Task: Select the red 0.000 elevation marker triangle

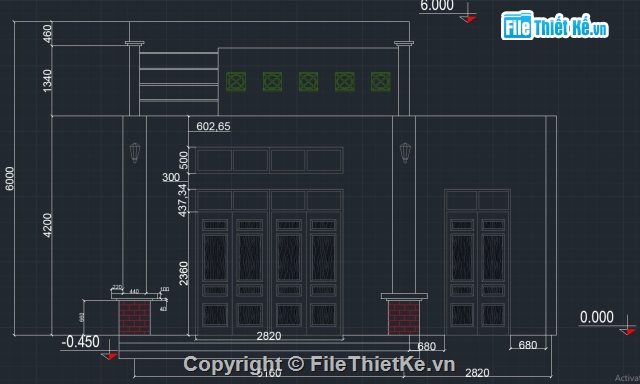Action: pyautogui.click(x=628, y=331)
